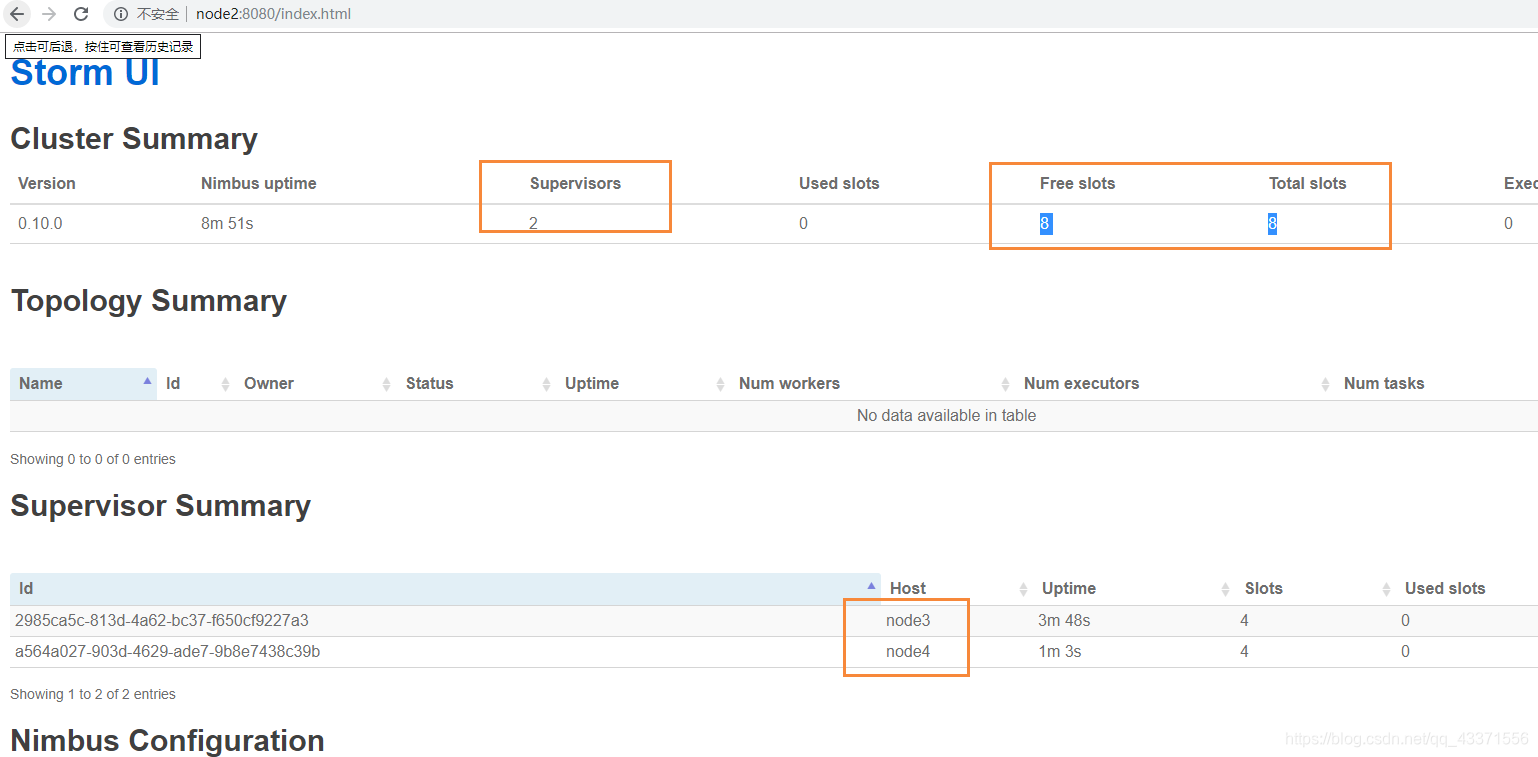Image resolution: width=1538 pixels, height=757 pixels.
Task: Sort topology table by Num workers
Action: [872, 384]
